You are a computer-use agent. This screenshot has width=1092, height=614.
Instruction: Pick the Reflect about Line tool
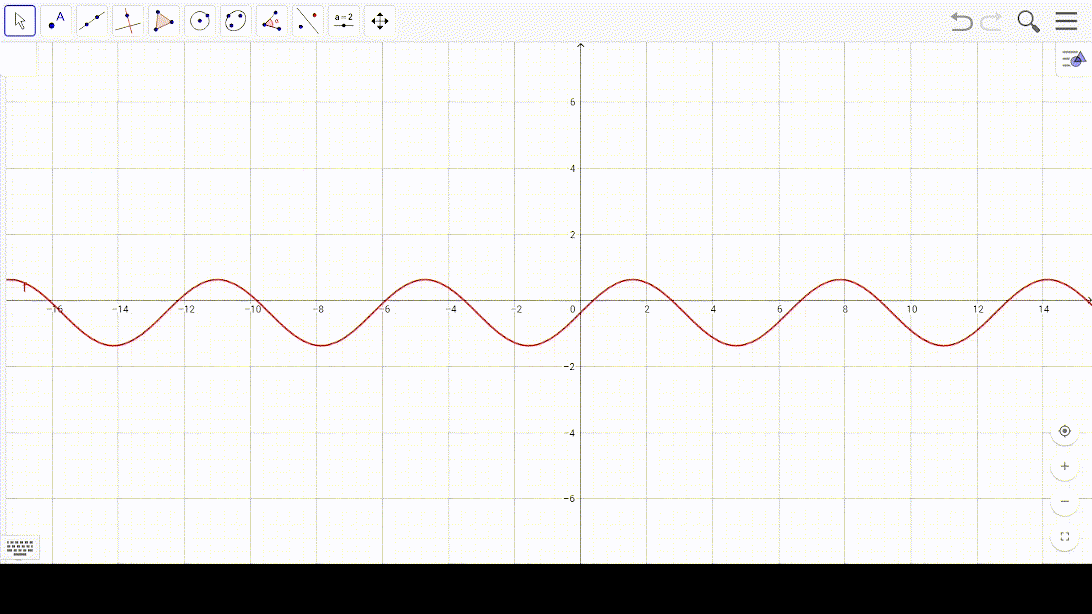point(308,21)
